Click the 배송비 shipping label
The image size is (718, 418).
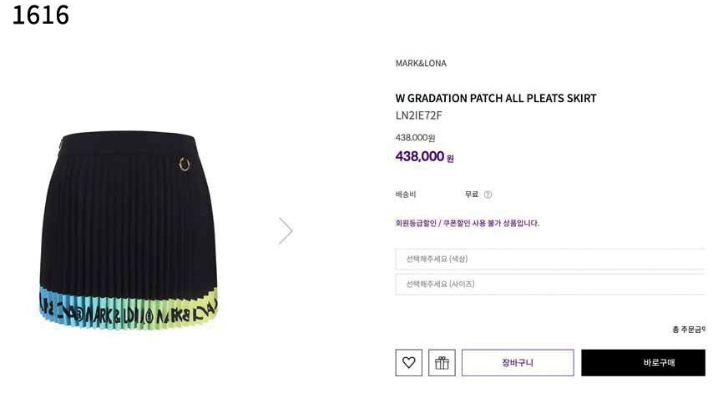(x=406, y=195)
